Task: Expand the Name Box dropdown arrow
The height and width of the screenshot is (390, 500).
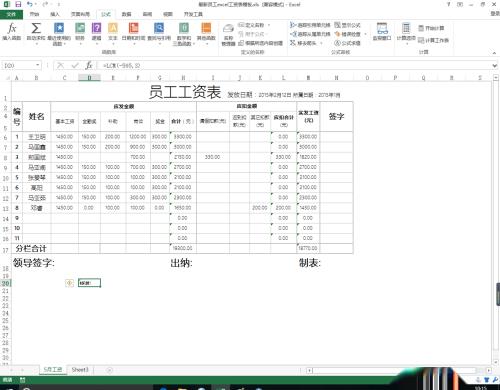Action: coord(38,65)
